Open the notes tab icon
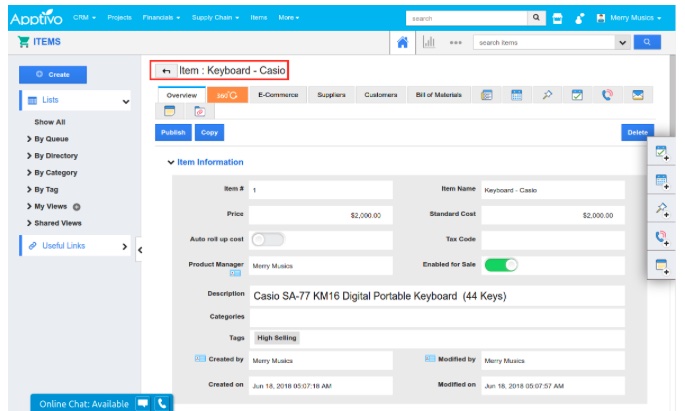685x411 pixels. 170,111
